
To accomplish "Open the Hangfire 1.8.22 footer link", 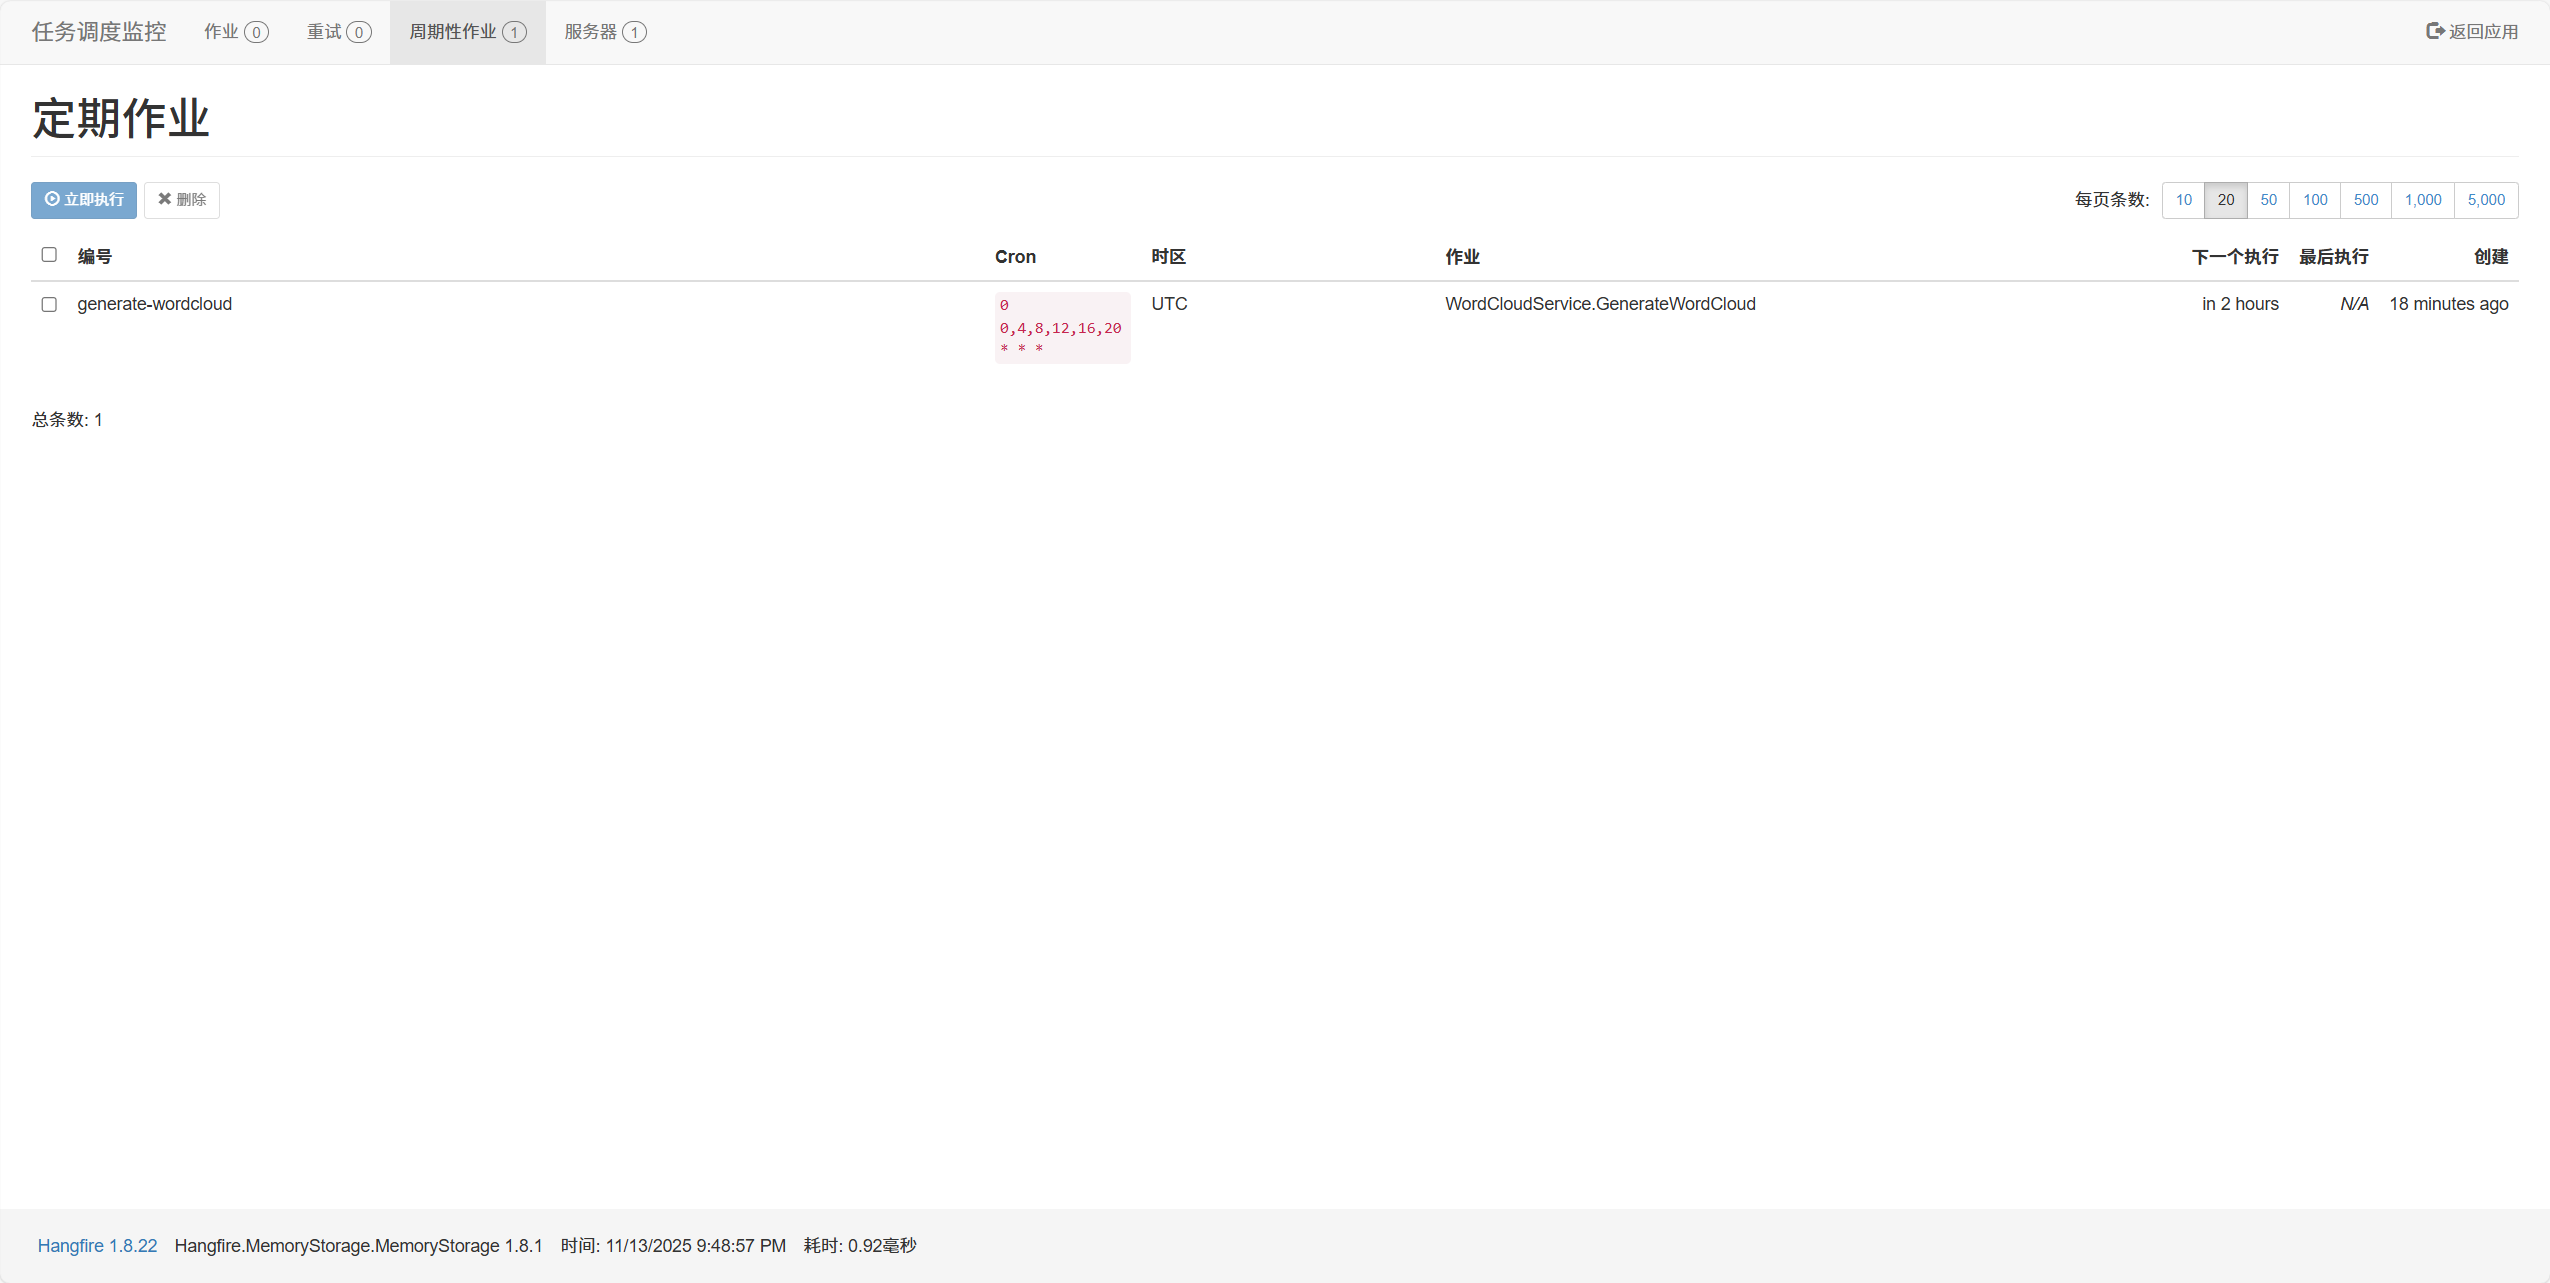I will [x=97, y=1246].
